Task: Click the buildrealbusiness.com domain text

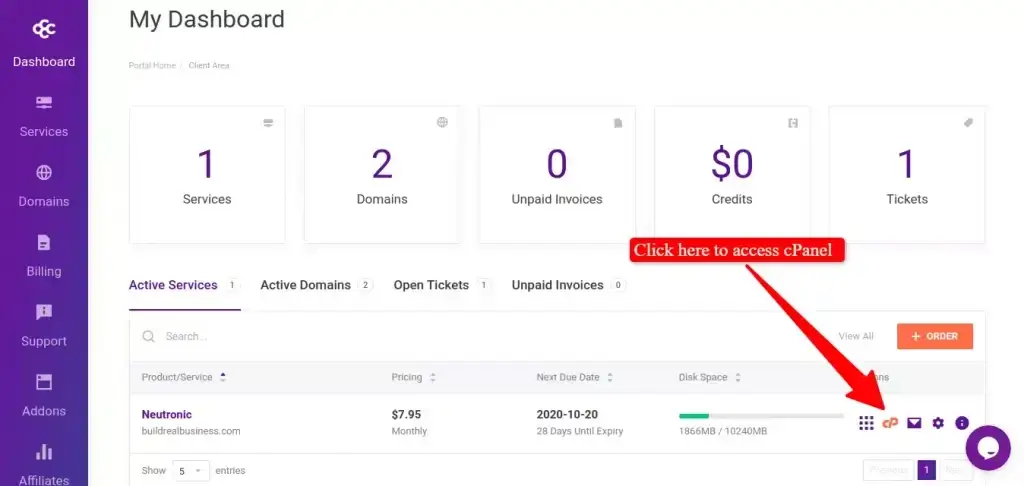Action: click(191, 431)
